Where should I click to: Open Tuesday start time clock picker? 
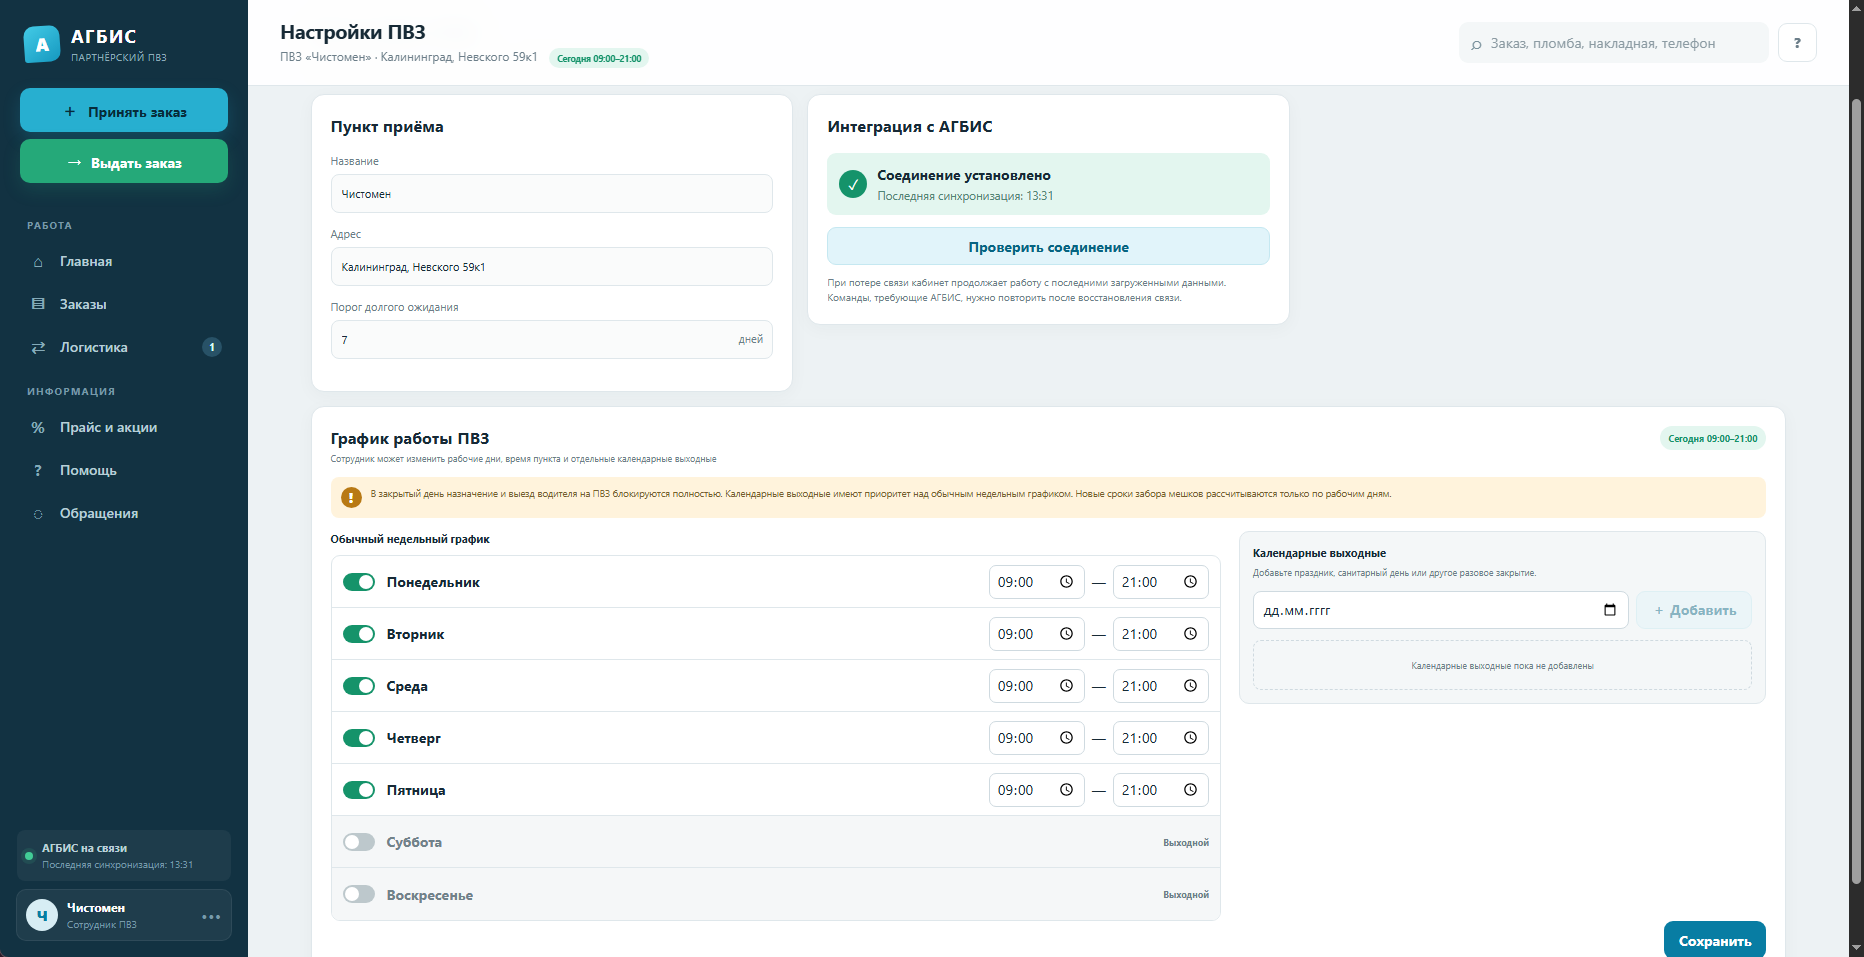coord(1066,634)
